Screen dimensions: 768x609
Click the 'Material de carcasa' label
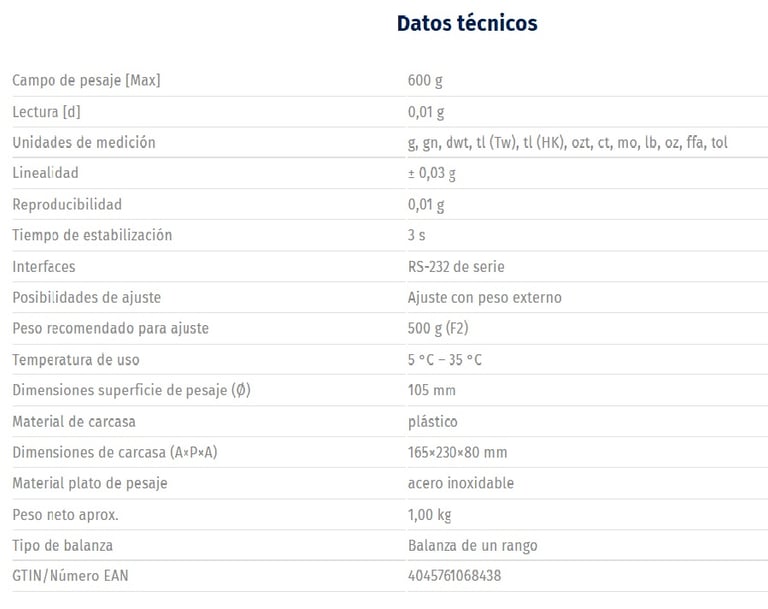74,421
